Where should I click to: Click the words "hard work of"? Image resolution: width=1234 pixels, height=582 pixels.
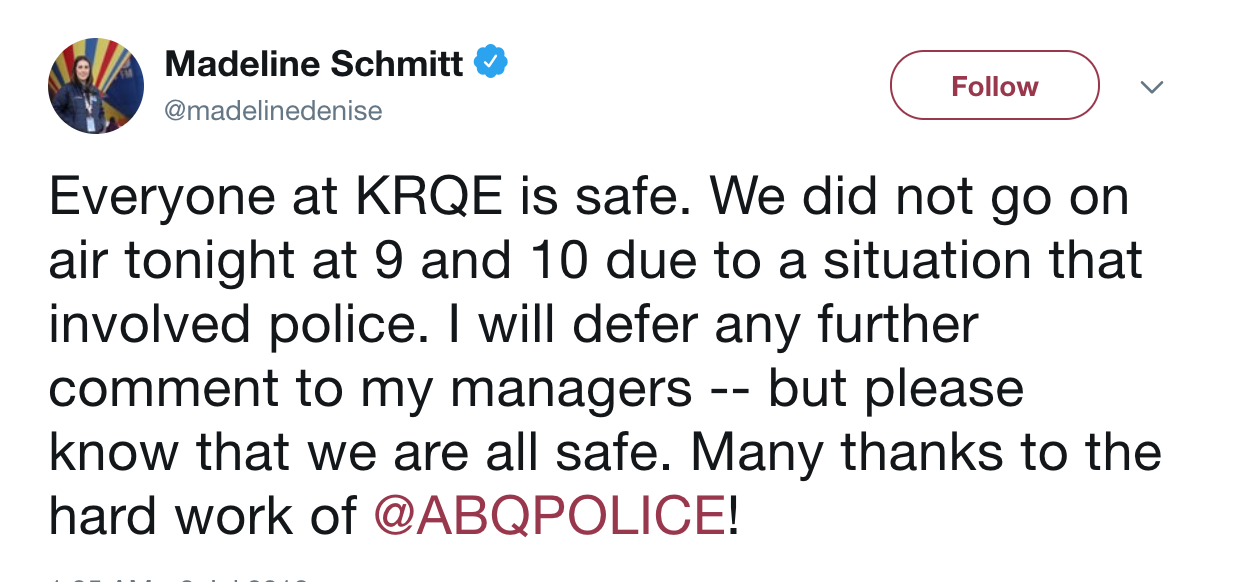[203, 514]
